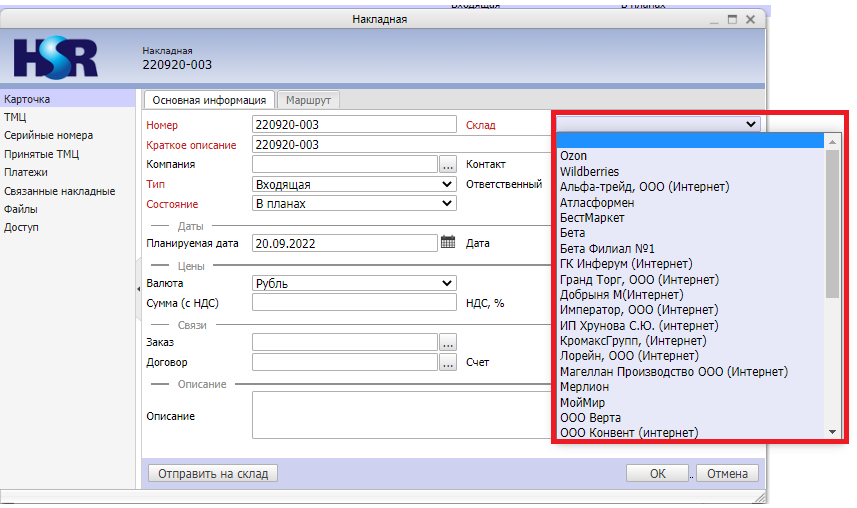Select Альфа-трейд, ООО (Интернет) option

pyautogui.click(x=690, y=186)
